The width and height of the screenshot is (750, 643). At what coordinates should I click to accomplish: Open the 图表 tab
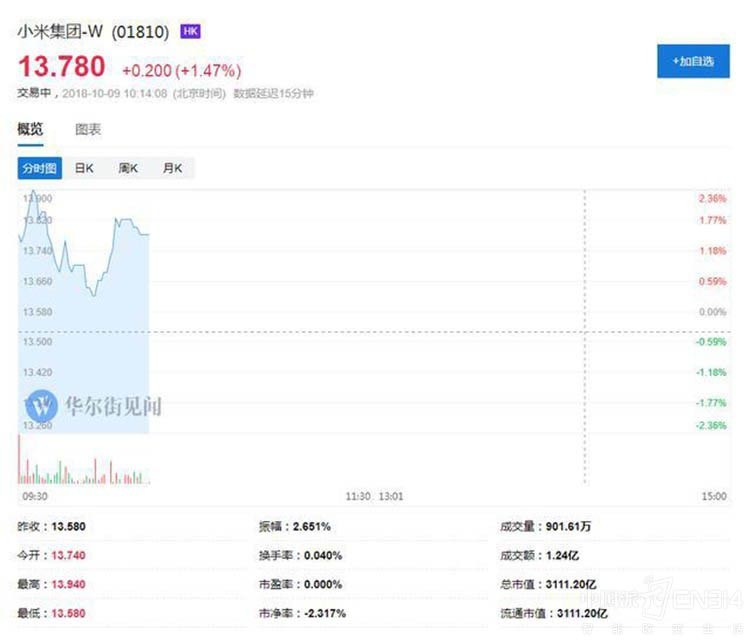pyautogui.click(x=88, y=129)
